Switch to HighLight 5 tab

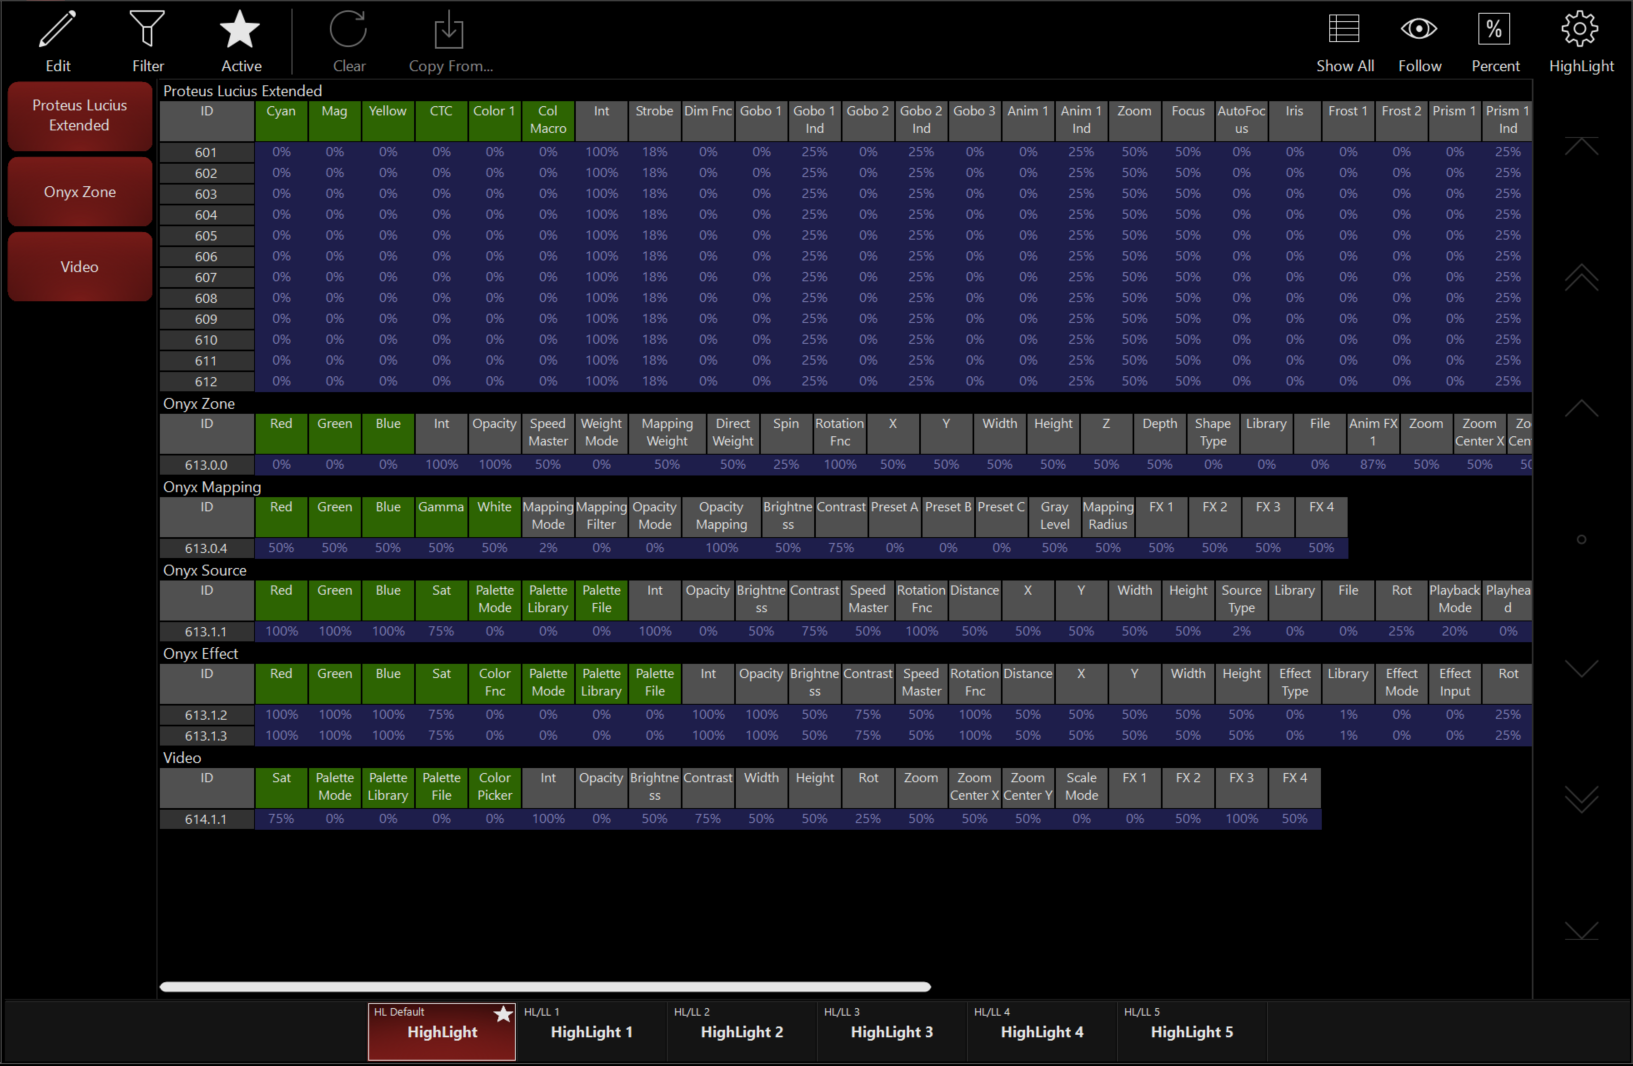coord(1192,1032)
